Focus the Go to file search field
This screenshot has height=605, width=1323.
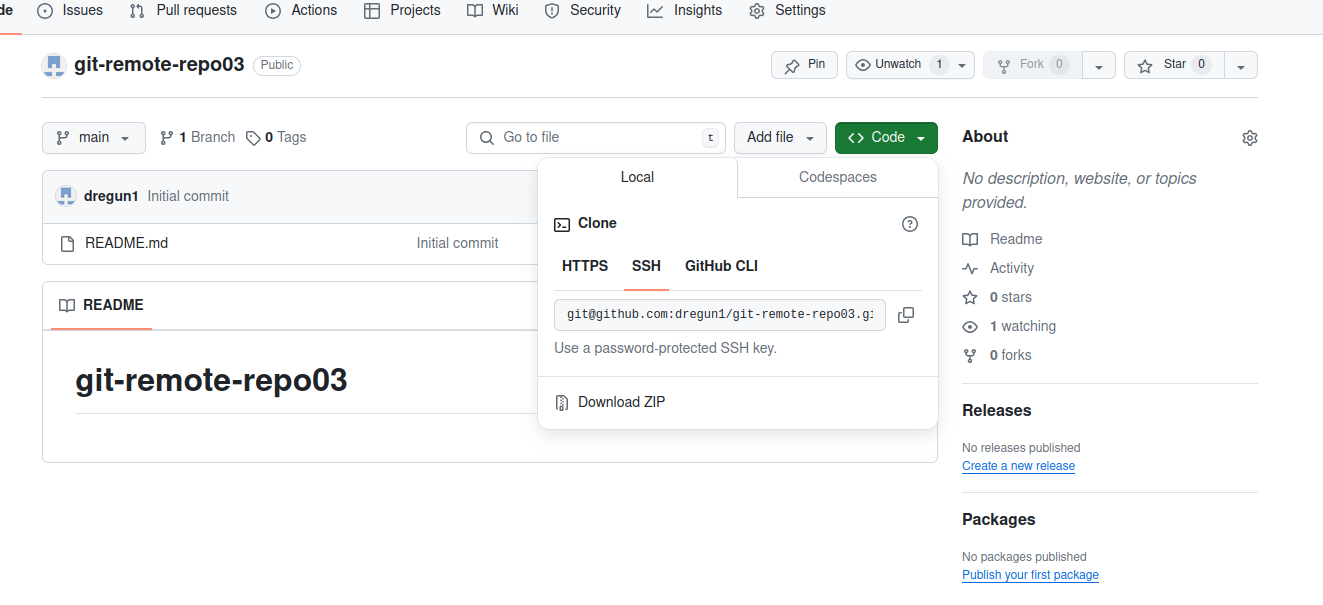(x=596, y=138)
